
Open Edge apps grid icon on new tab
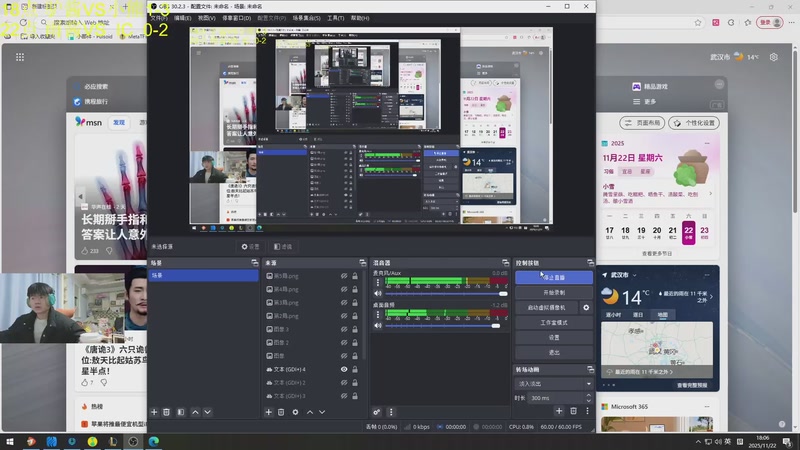click(20, 57)
